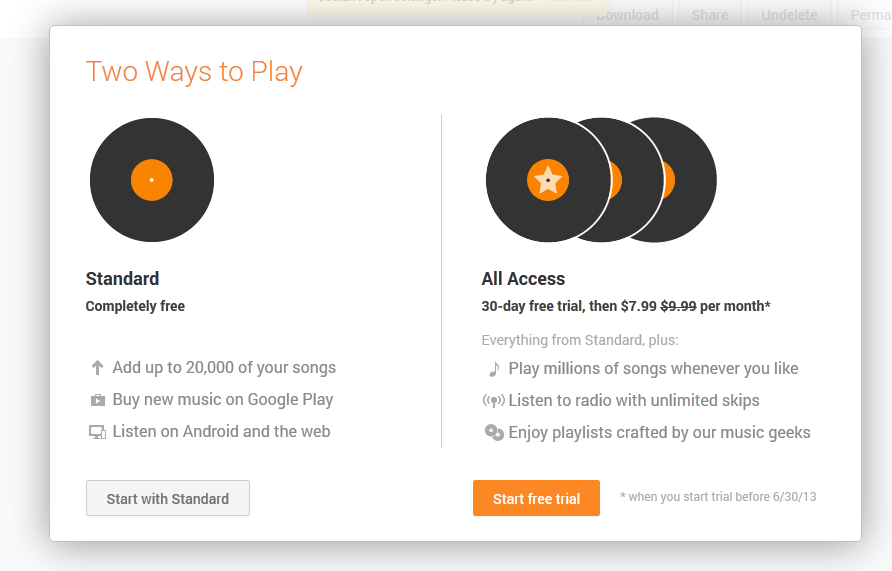Image resolution: width=892 pixels, height=571 pixels.
Task: Click the shopping bag icon for Google Play
Action: 97,400
